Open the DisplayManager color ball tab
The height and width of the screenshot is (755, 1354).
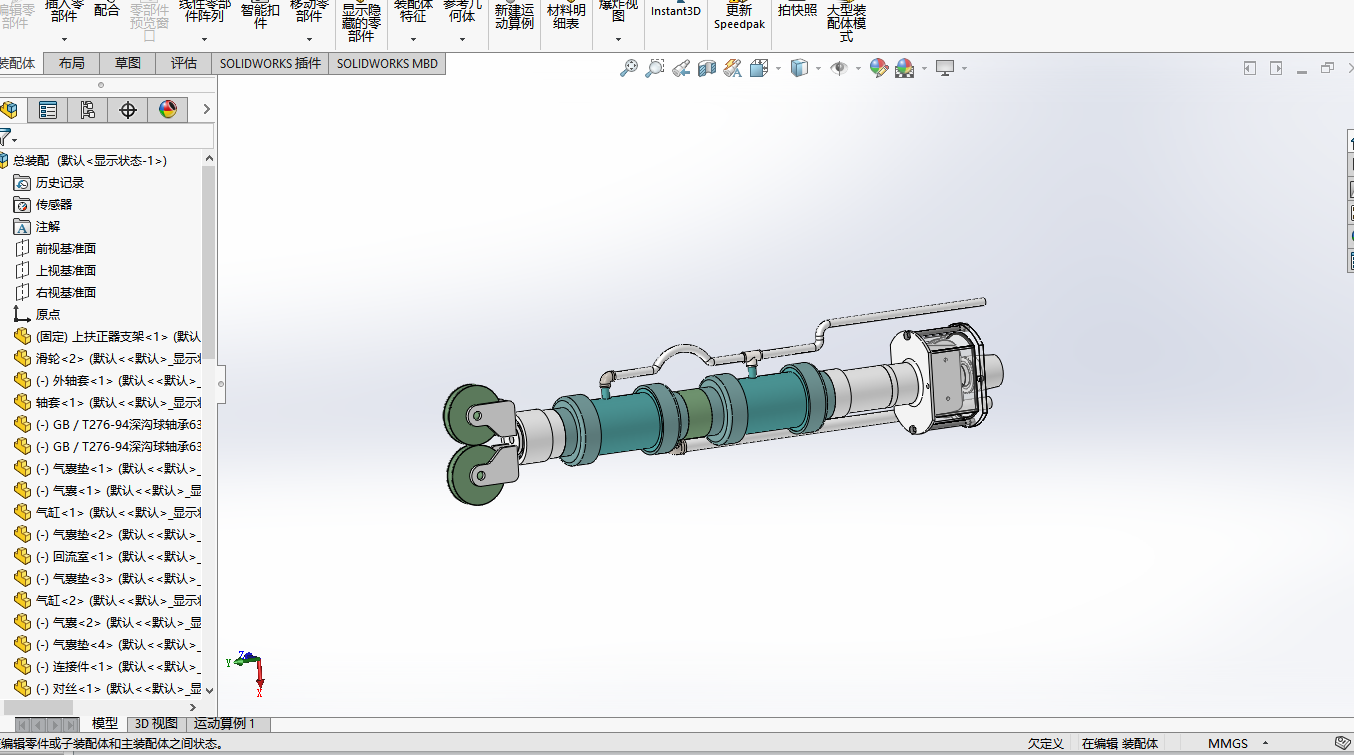pos(168,110)
